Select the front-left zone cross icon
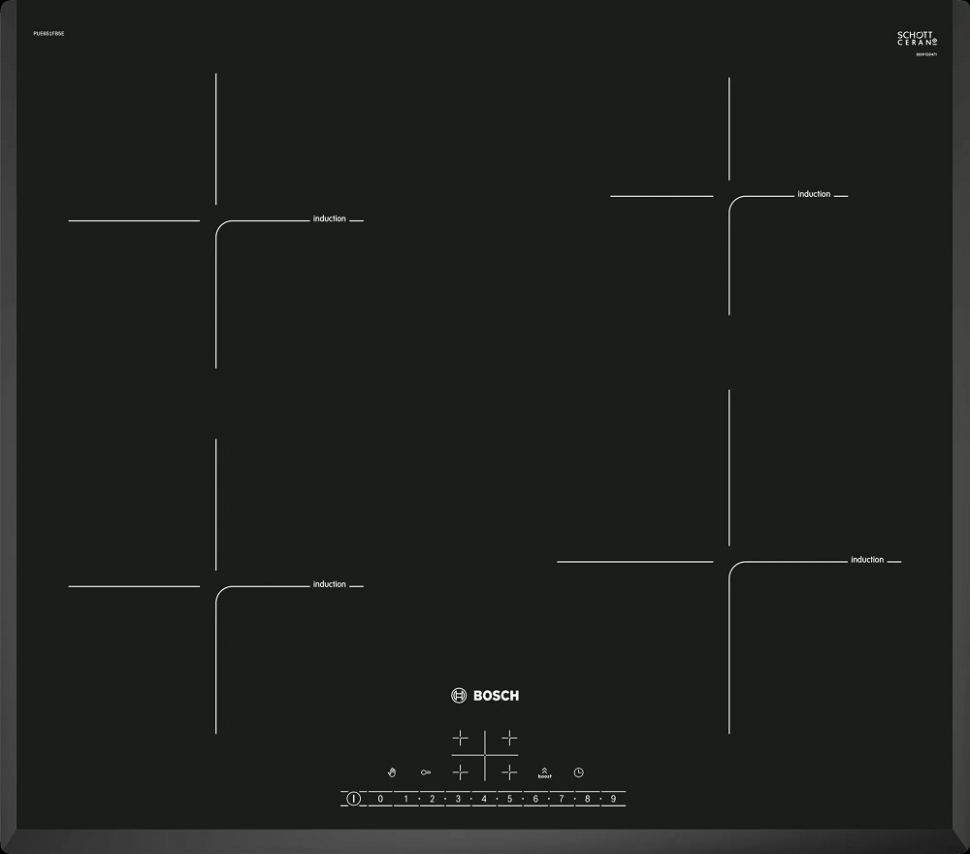Screen dimensions: 970x854 coord(460,772)
